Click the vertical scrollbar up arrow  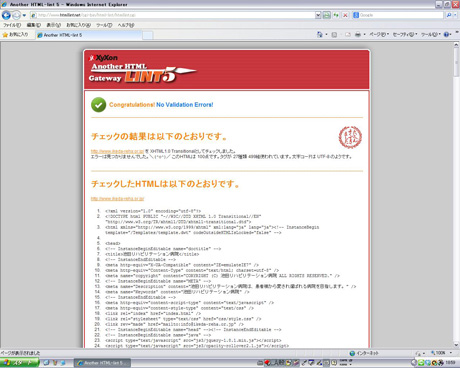tap(456, 45)
